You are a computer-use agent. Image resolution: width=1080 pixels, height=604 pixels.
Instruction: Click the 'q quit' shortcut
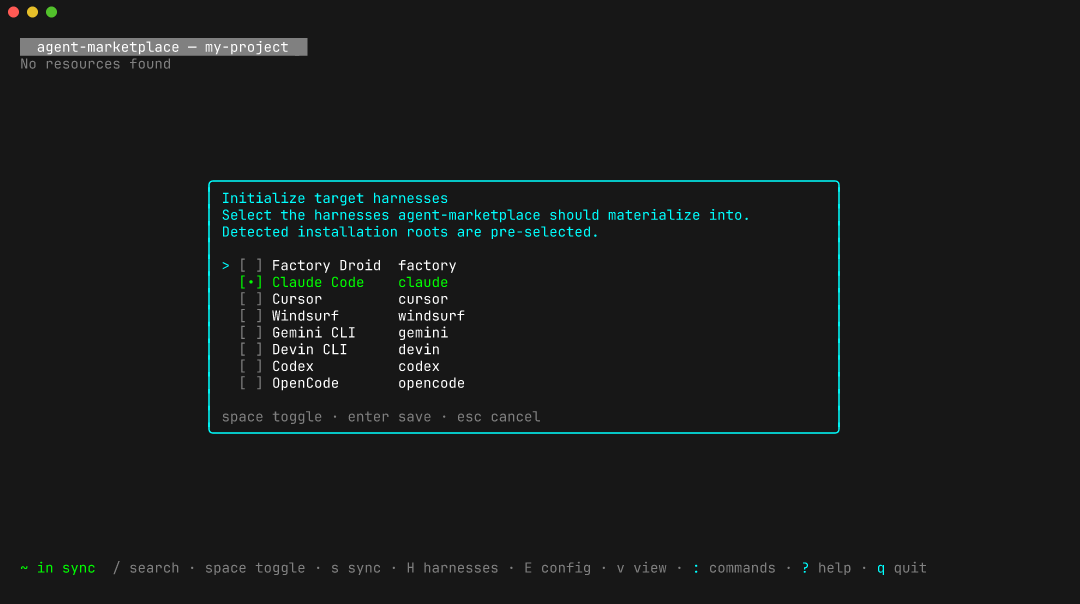[902, 568]
